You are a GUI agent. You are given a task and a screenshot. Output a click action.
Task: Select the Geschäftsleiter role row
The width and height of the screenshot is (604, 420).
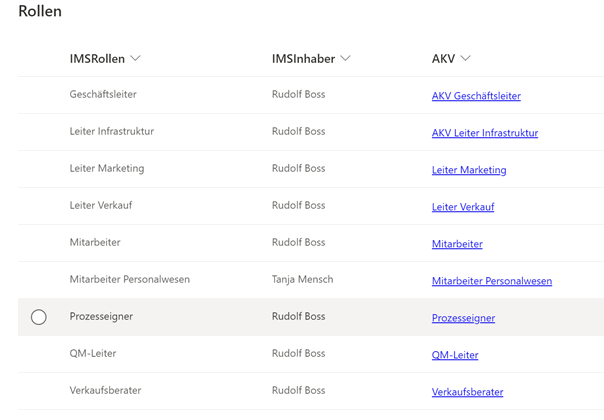tap(311, 95)
